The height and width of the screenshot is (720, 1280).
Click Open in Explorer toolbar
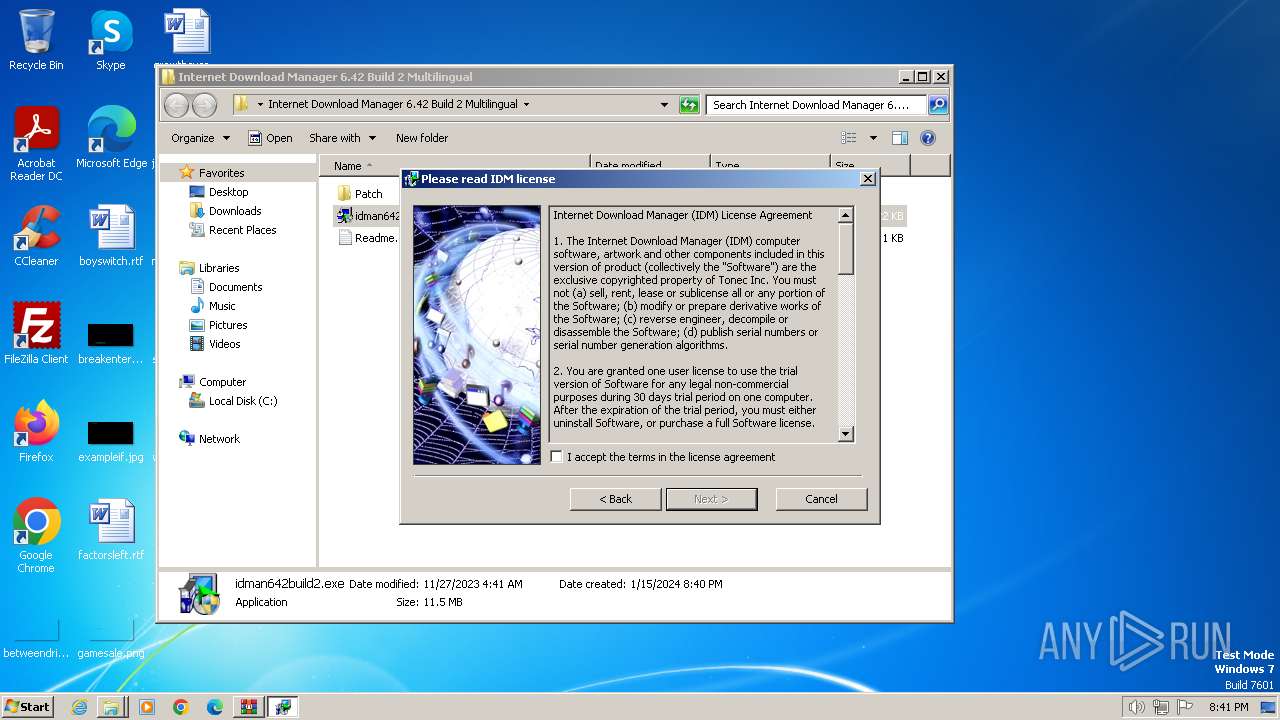coord(270,138)
